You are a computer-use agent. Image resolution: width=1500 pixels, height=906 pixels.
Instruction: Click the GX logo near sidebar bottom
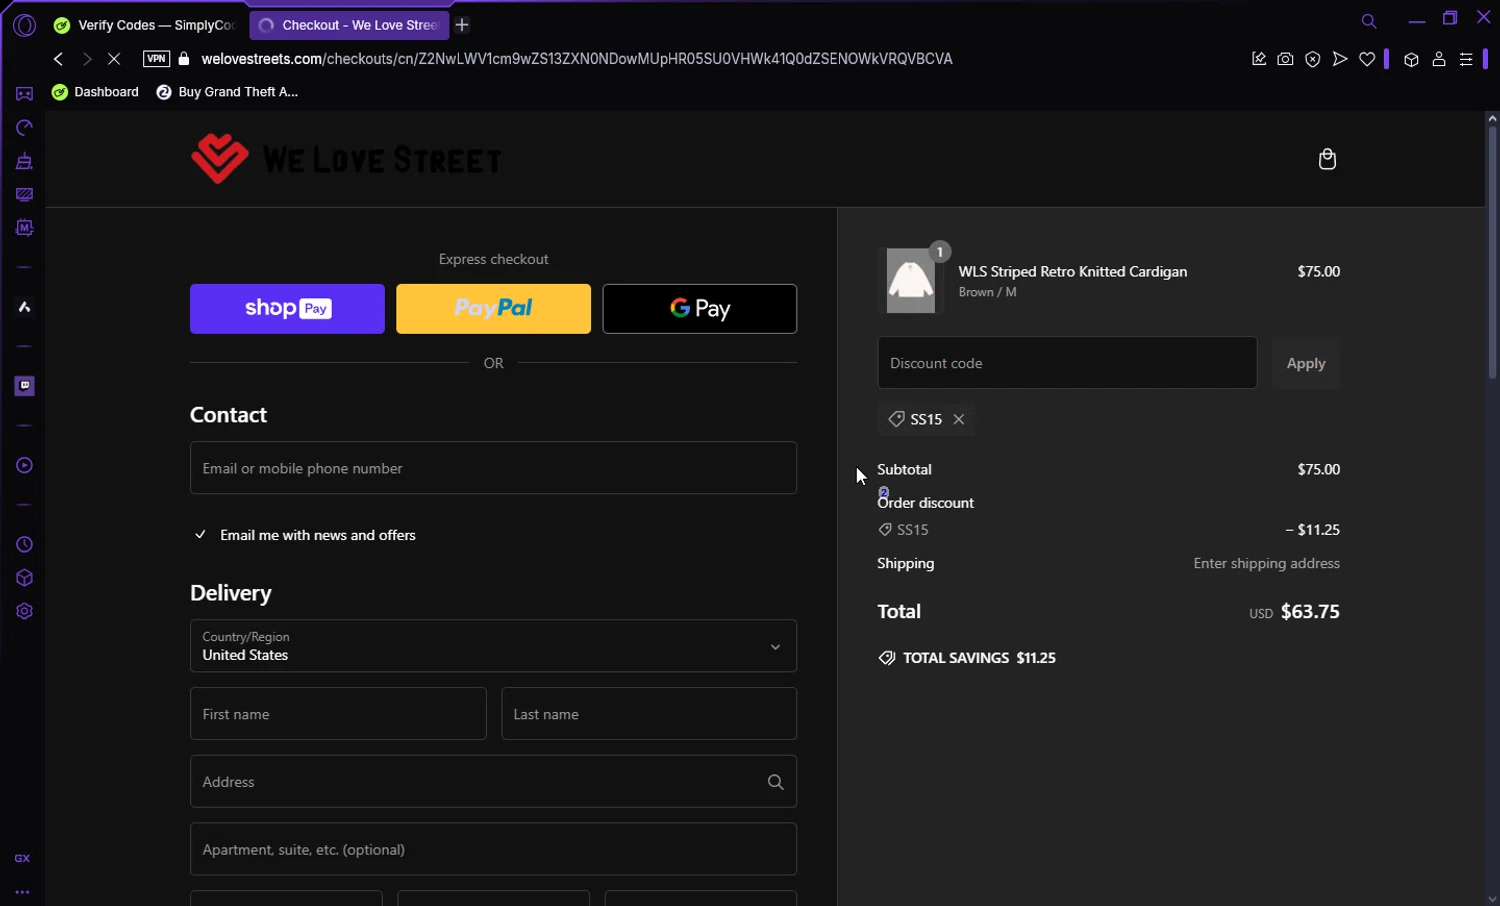(x=22, y=858)
